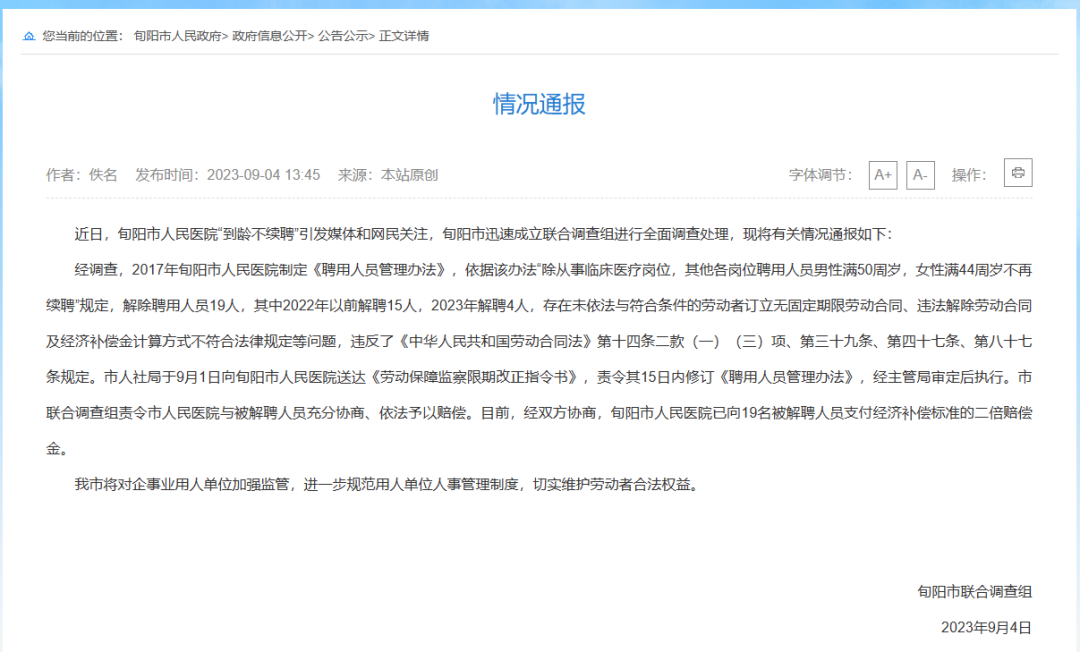Select the 来源：本站原创 source text
This screenshot has width=1080, height=652.
click(x=388, y=175)
